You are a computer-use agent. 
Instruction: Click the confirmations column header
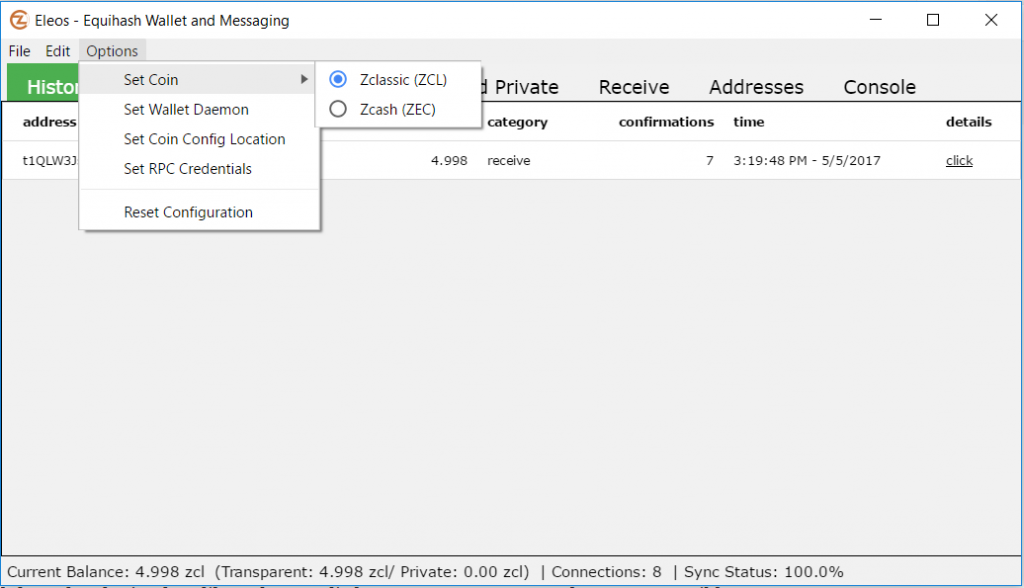coord(666,122)
